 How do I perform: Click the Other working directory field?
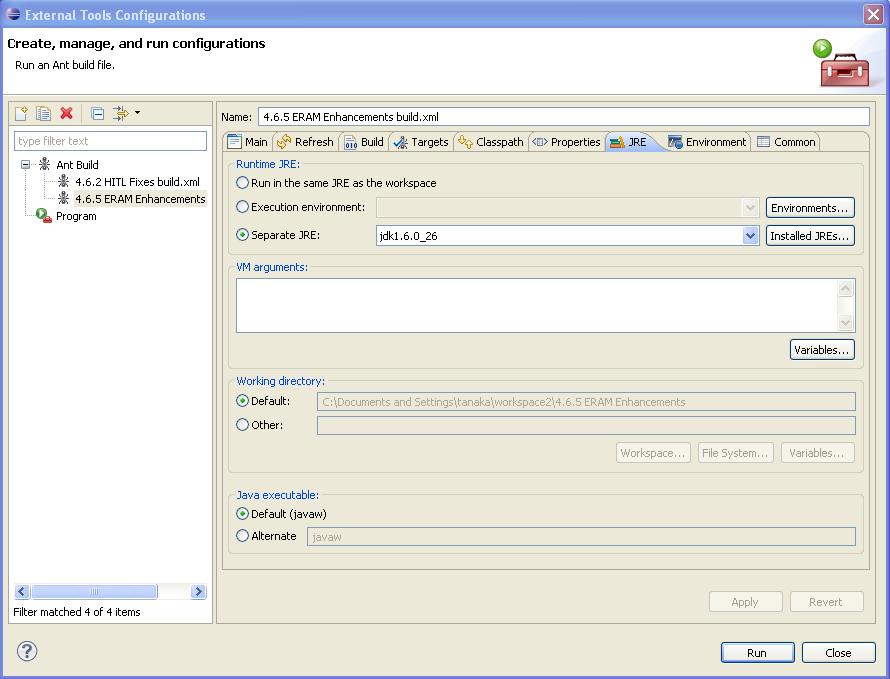(x=586, y=425)
